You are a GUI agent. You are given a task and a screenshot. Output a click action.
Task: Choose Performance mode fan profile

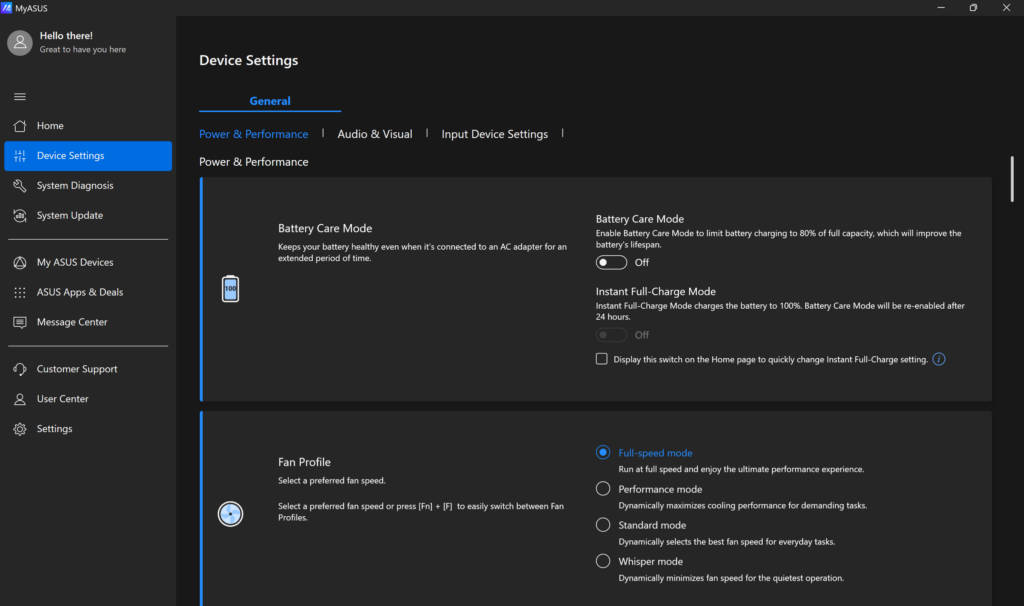(603, 489)
